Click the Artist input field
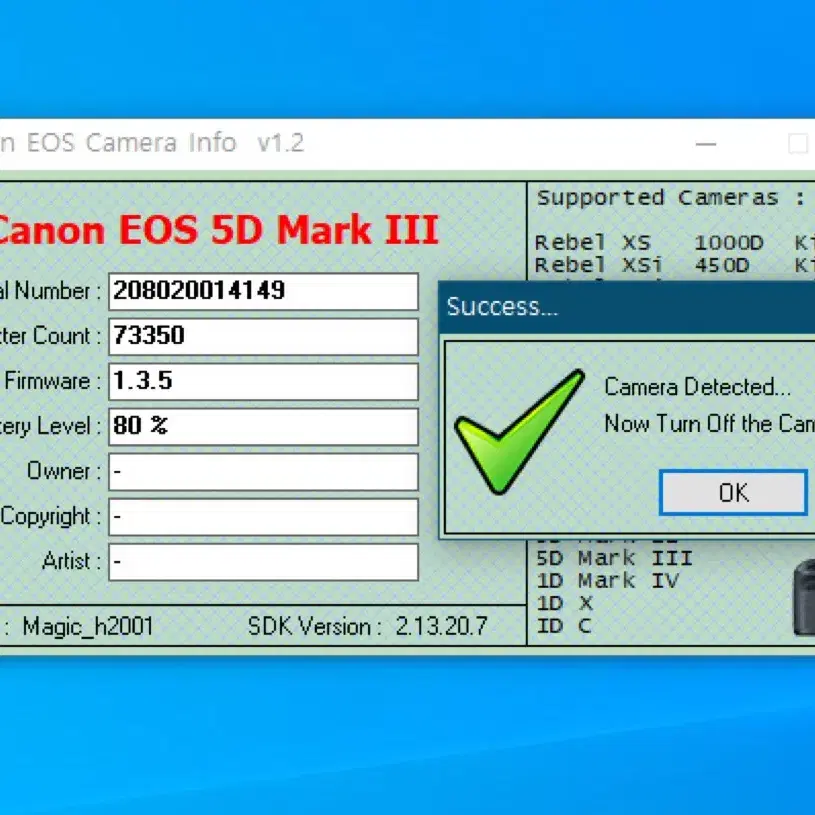This screenshot has width=815, height=815. pos(264,562)
